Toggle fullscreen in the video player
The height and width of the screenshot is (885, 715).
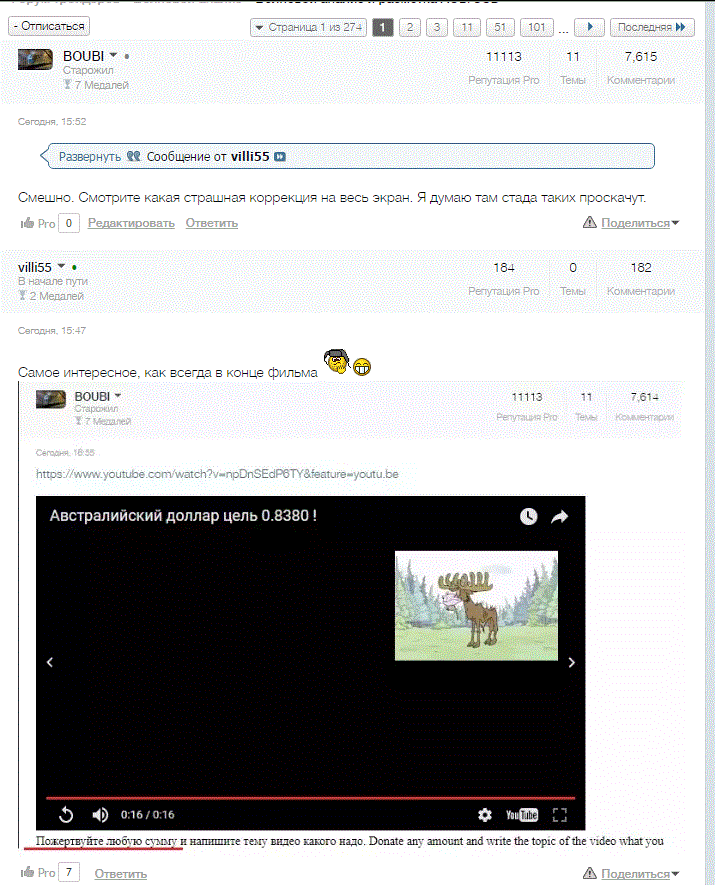pos(559,814)
